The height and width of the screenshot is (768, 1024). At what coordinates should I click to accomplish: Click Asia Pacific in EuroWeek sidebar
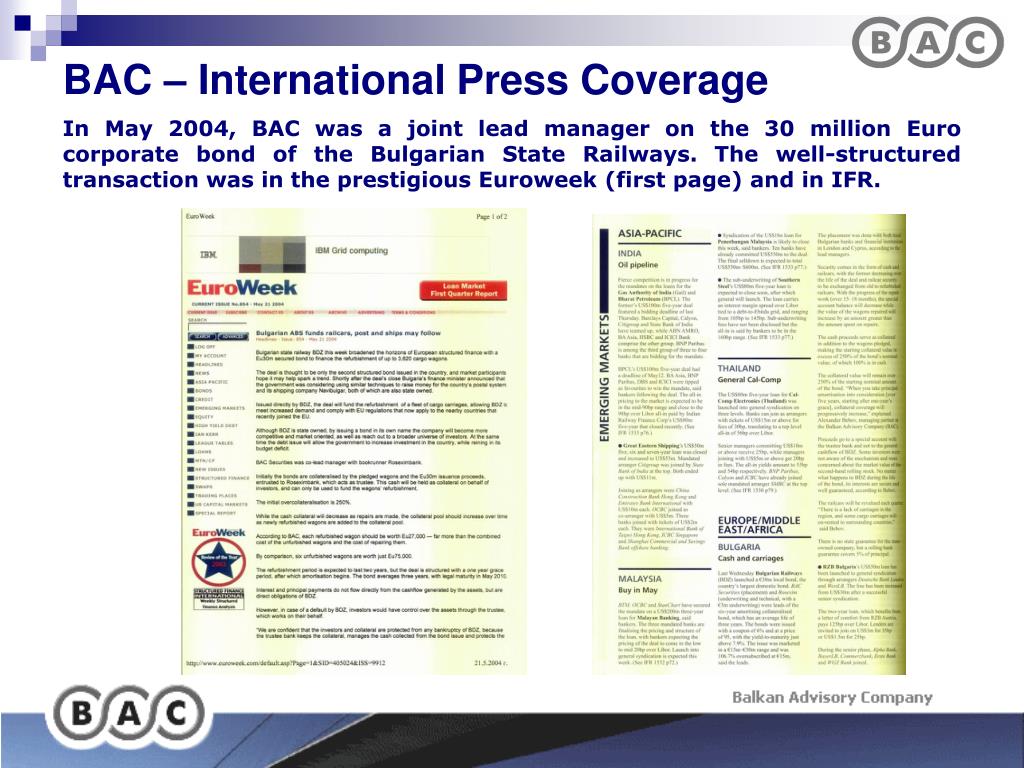point(208,382)
